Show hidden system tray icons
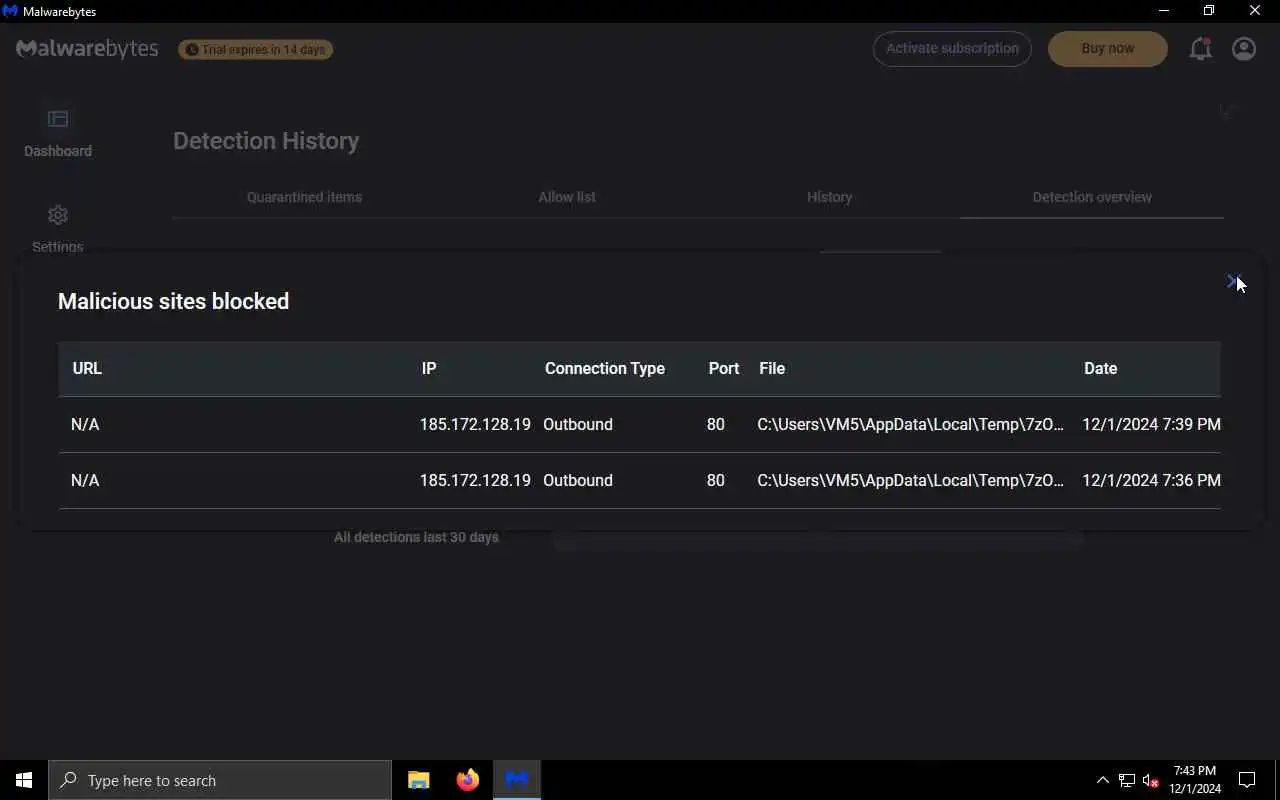 tap(1102, 780)
